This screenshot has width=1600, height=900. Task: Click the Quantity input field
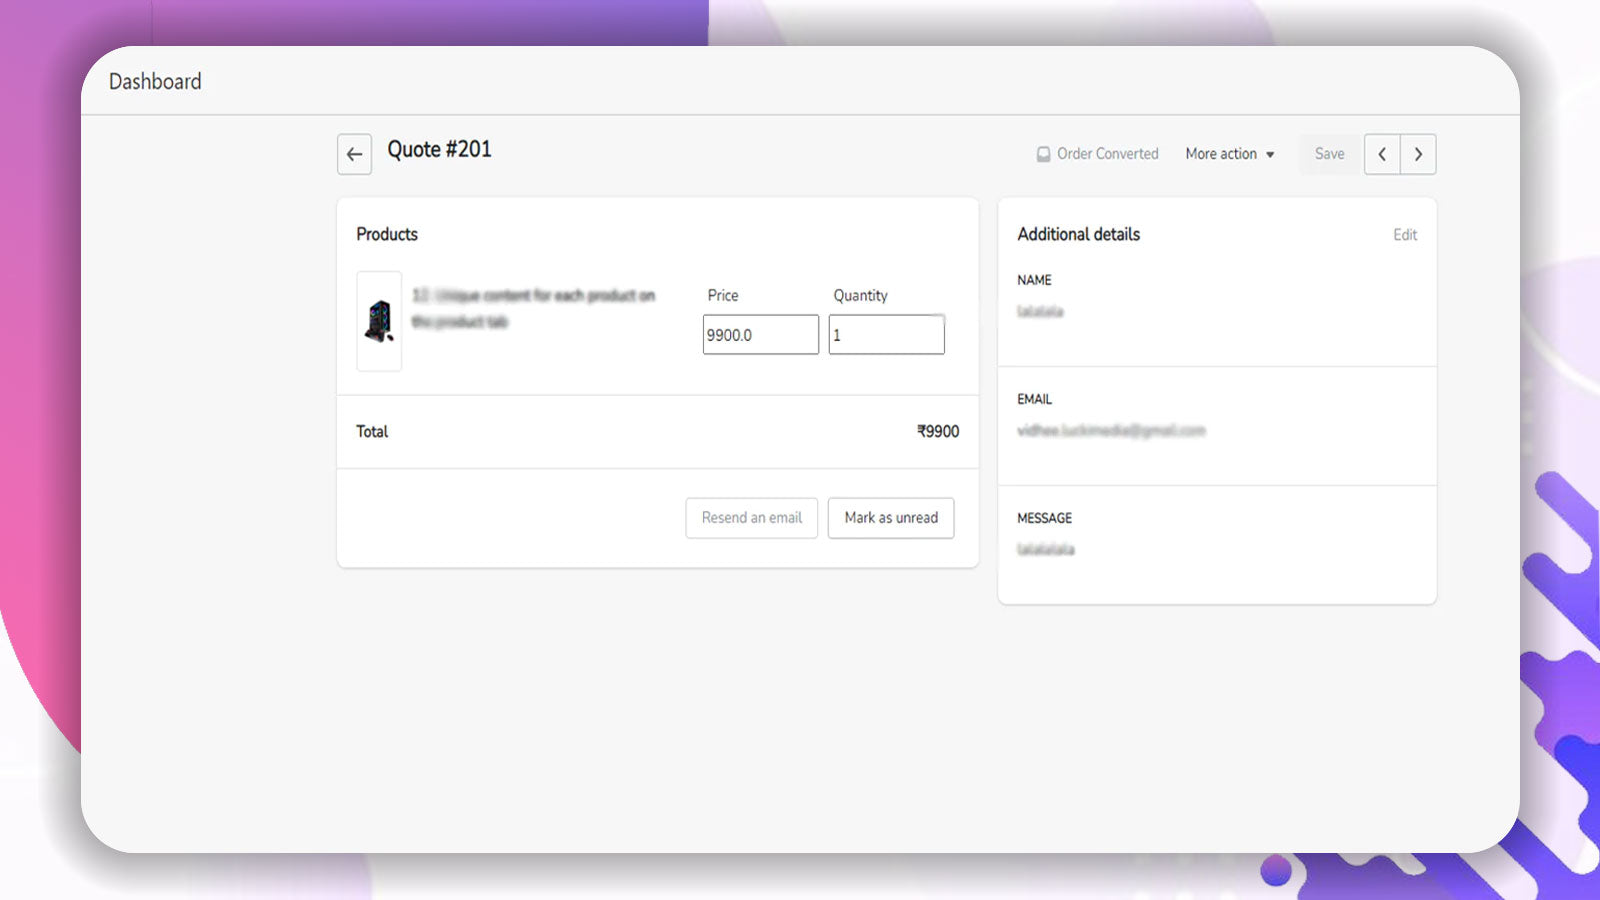click(886, 335)
